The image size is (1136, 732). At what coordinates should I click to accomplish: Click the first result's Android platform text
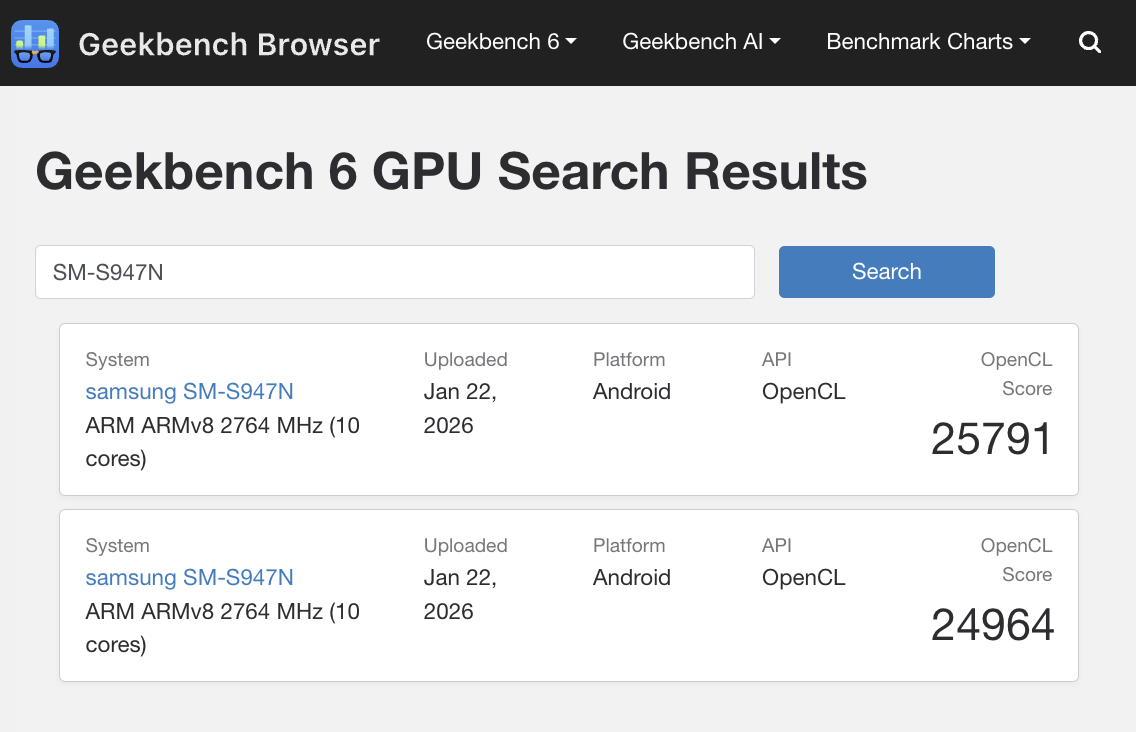pyautogui.click(x=631, y=392)
